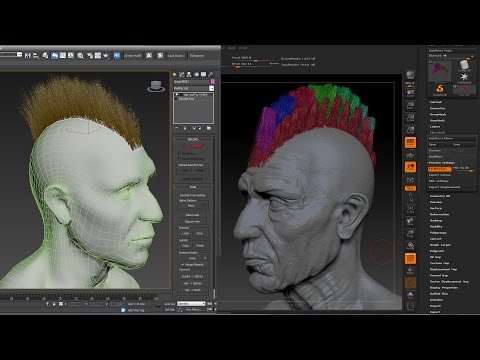
Task: Click the Presets Load button
Action: (x=185, y=234)
